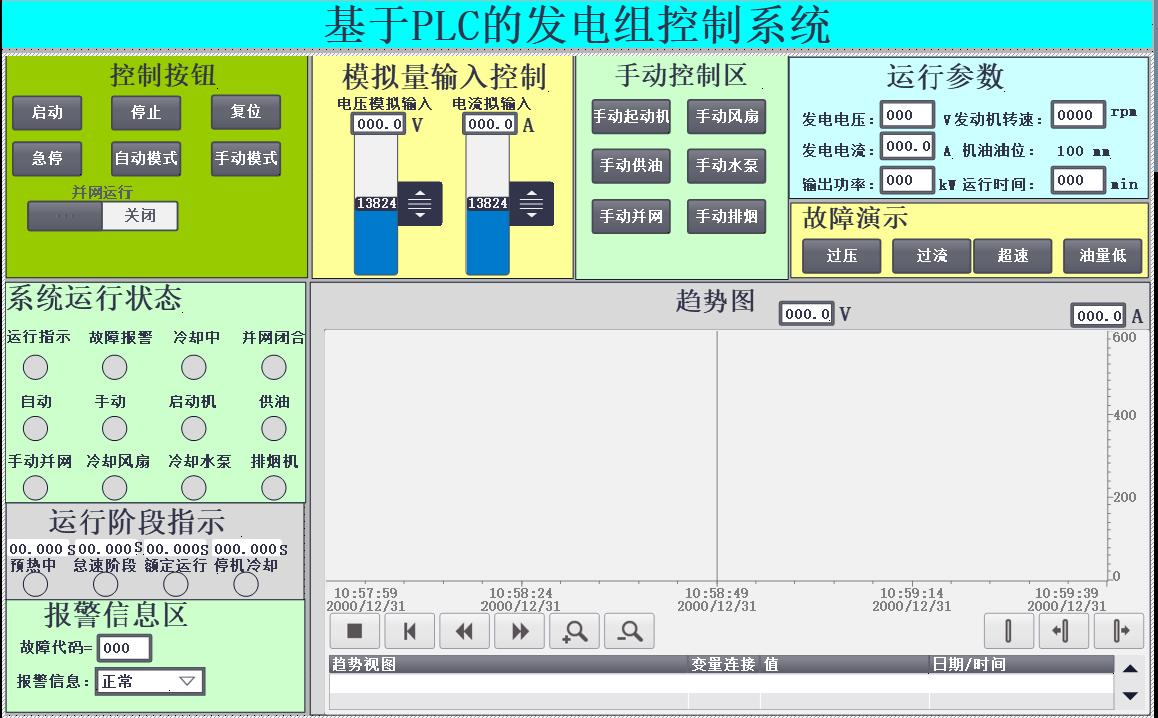Click the 手动 indicator lamp
This screenshot has width=1158, height=718.
point(114,428)
